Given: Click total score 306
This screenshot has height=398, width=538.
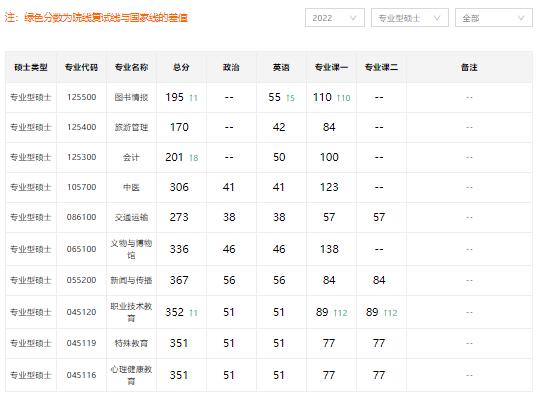Looking at the screenshot, I should pos(179,187).
